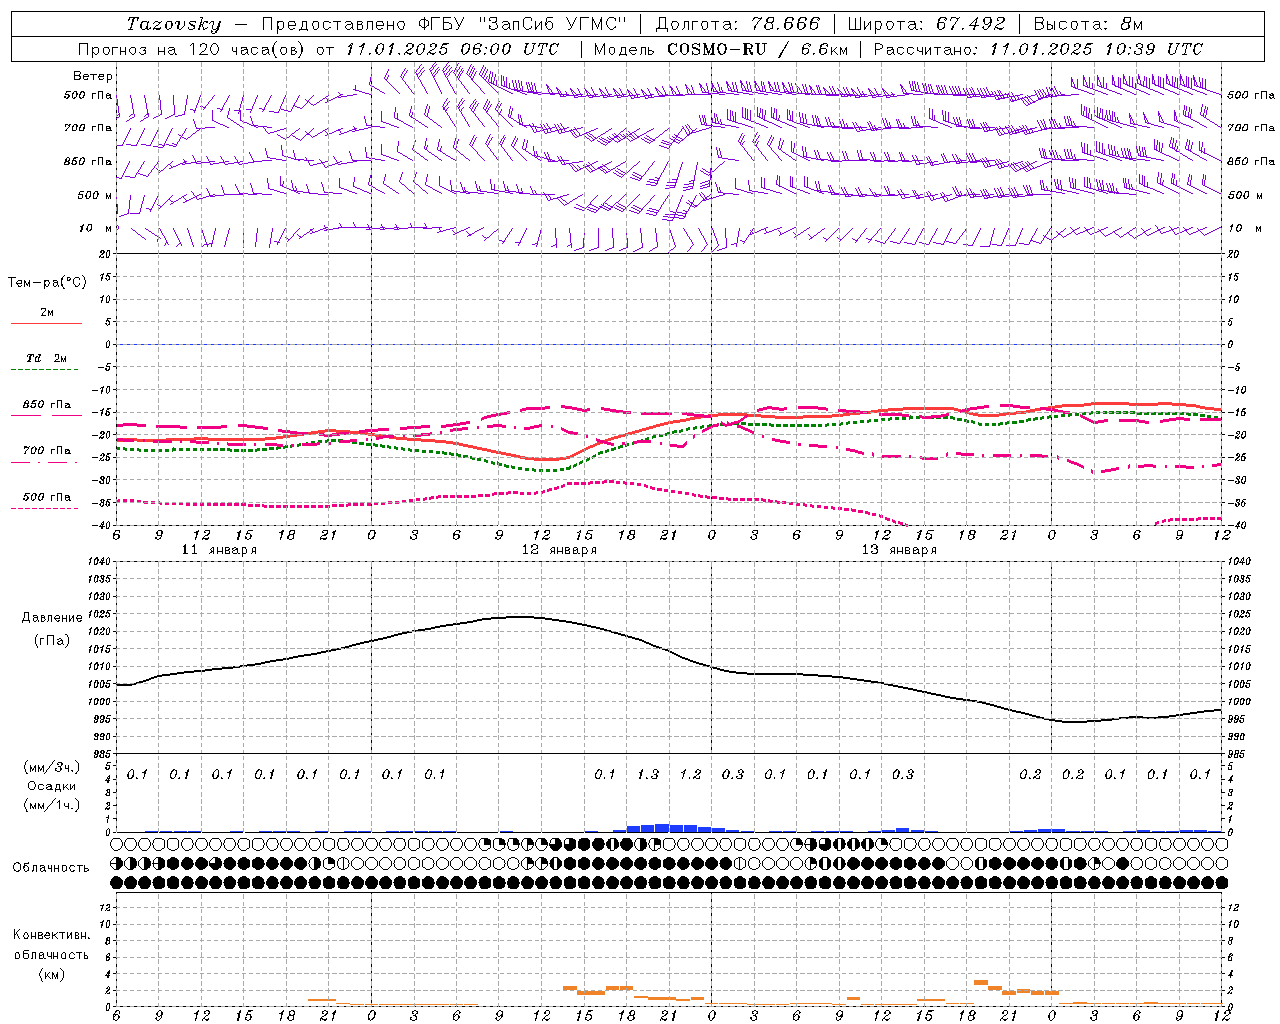Click the "Долгота: 78.666" longitude field
This screenshot has height=1024, width=1280.
(737, 24)
